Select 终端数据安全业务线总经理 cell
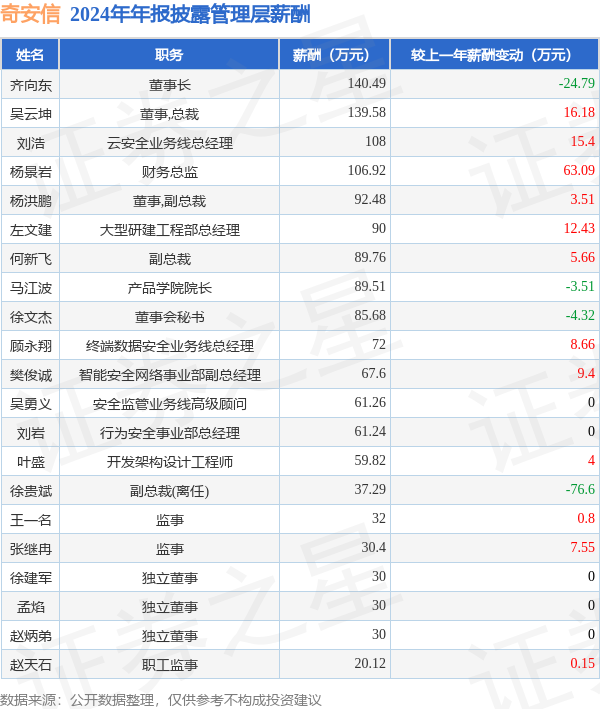The height and width of the screenshot is (709, 600). pyautogui.click(x=170, y=346)
